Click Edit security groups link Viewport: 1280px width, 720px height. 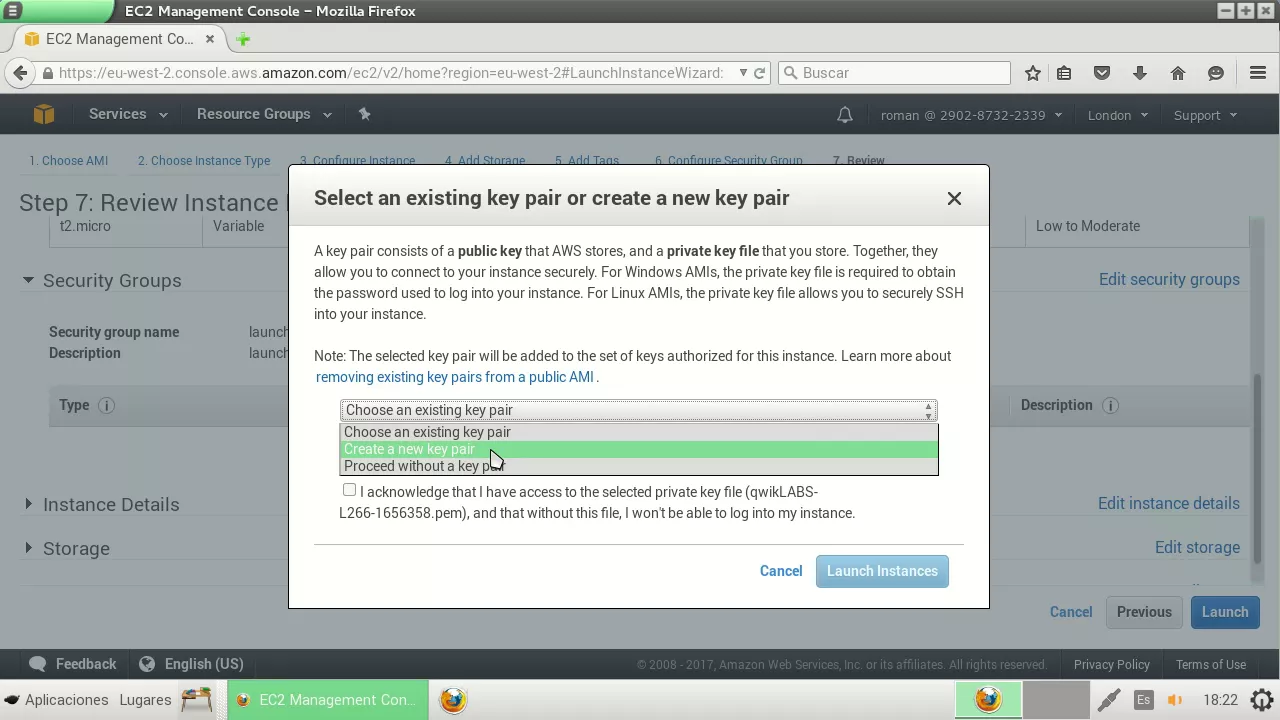pyautogui.click(x=1169, y=279)
